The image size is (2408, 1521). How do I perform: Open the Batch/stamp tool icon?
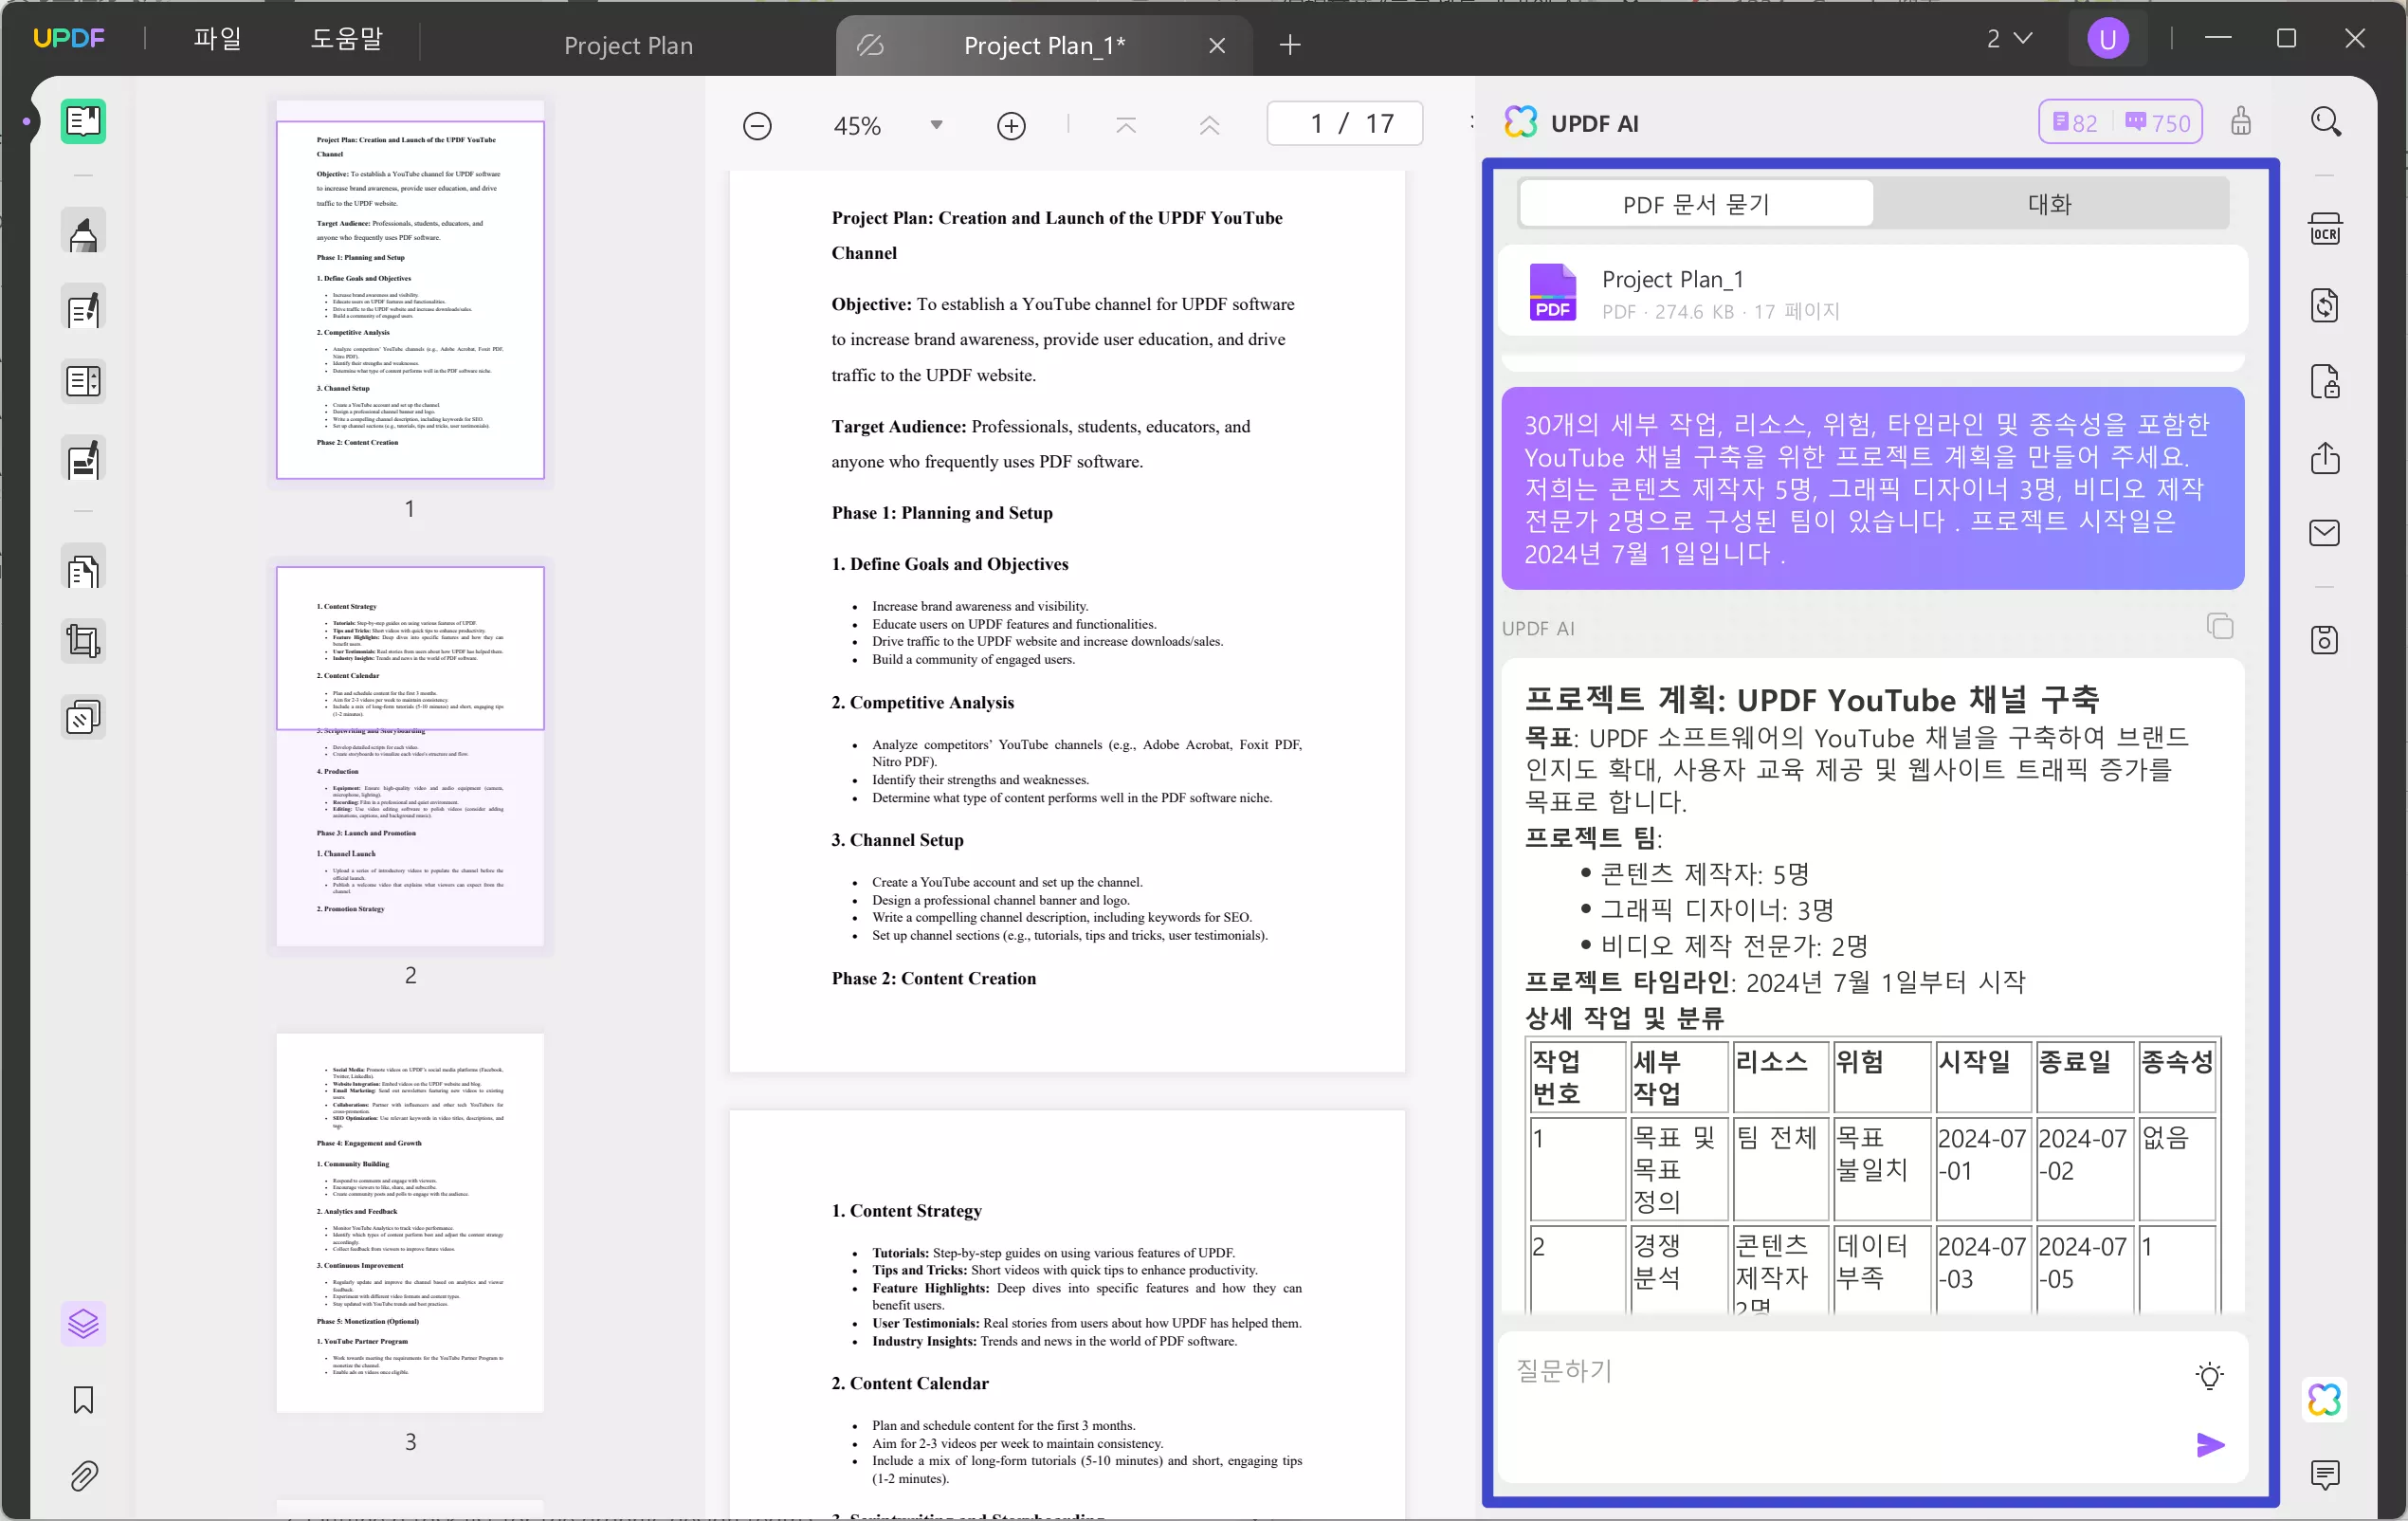click(83, 718)
